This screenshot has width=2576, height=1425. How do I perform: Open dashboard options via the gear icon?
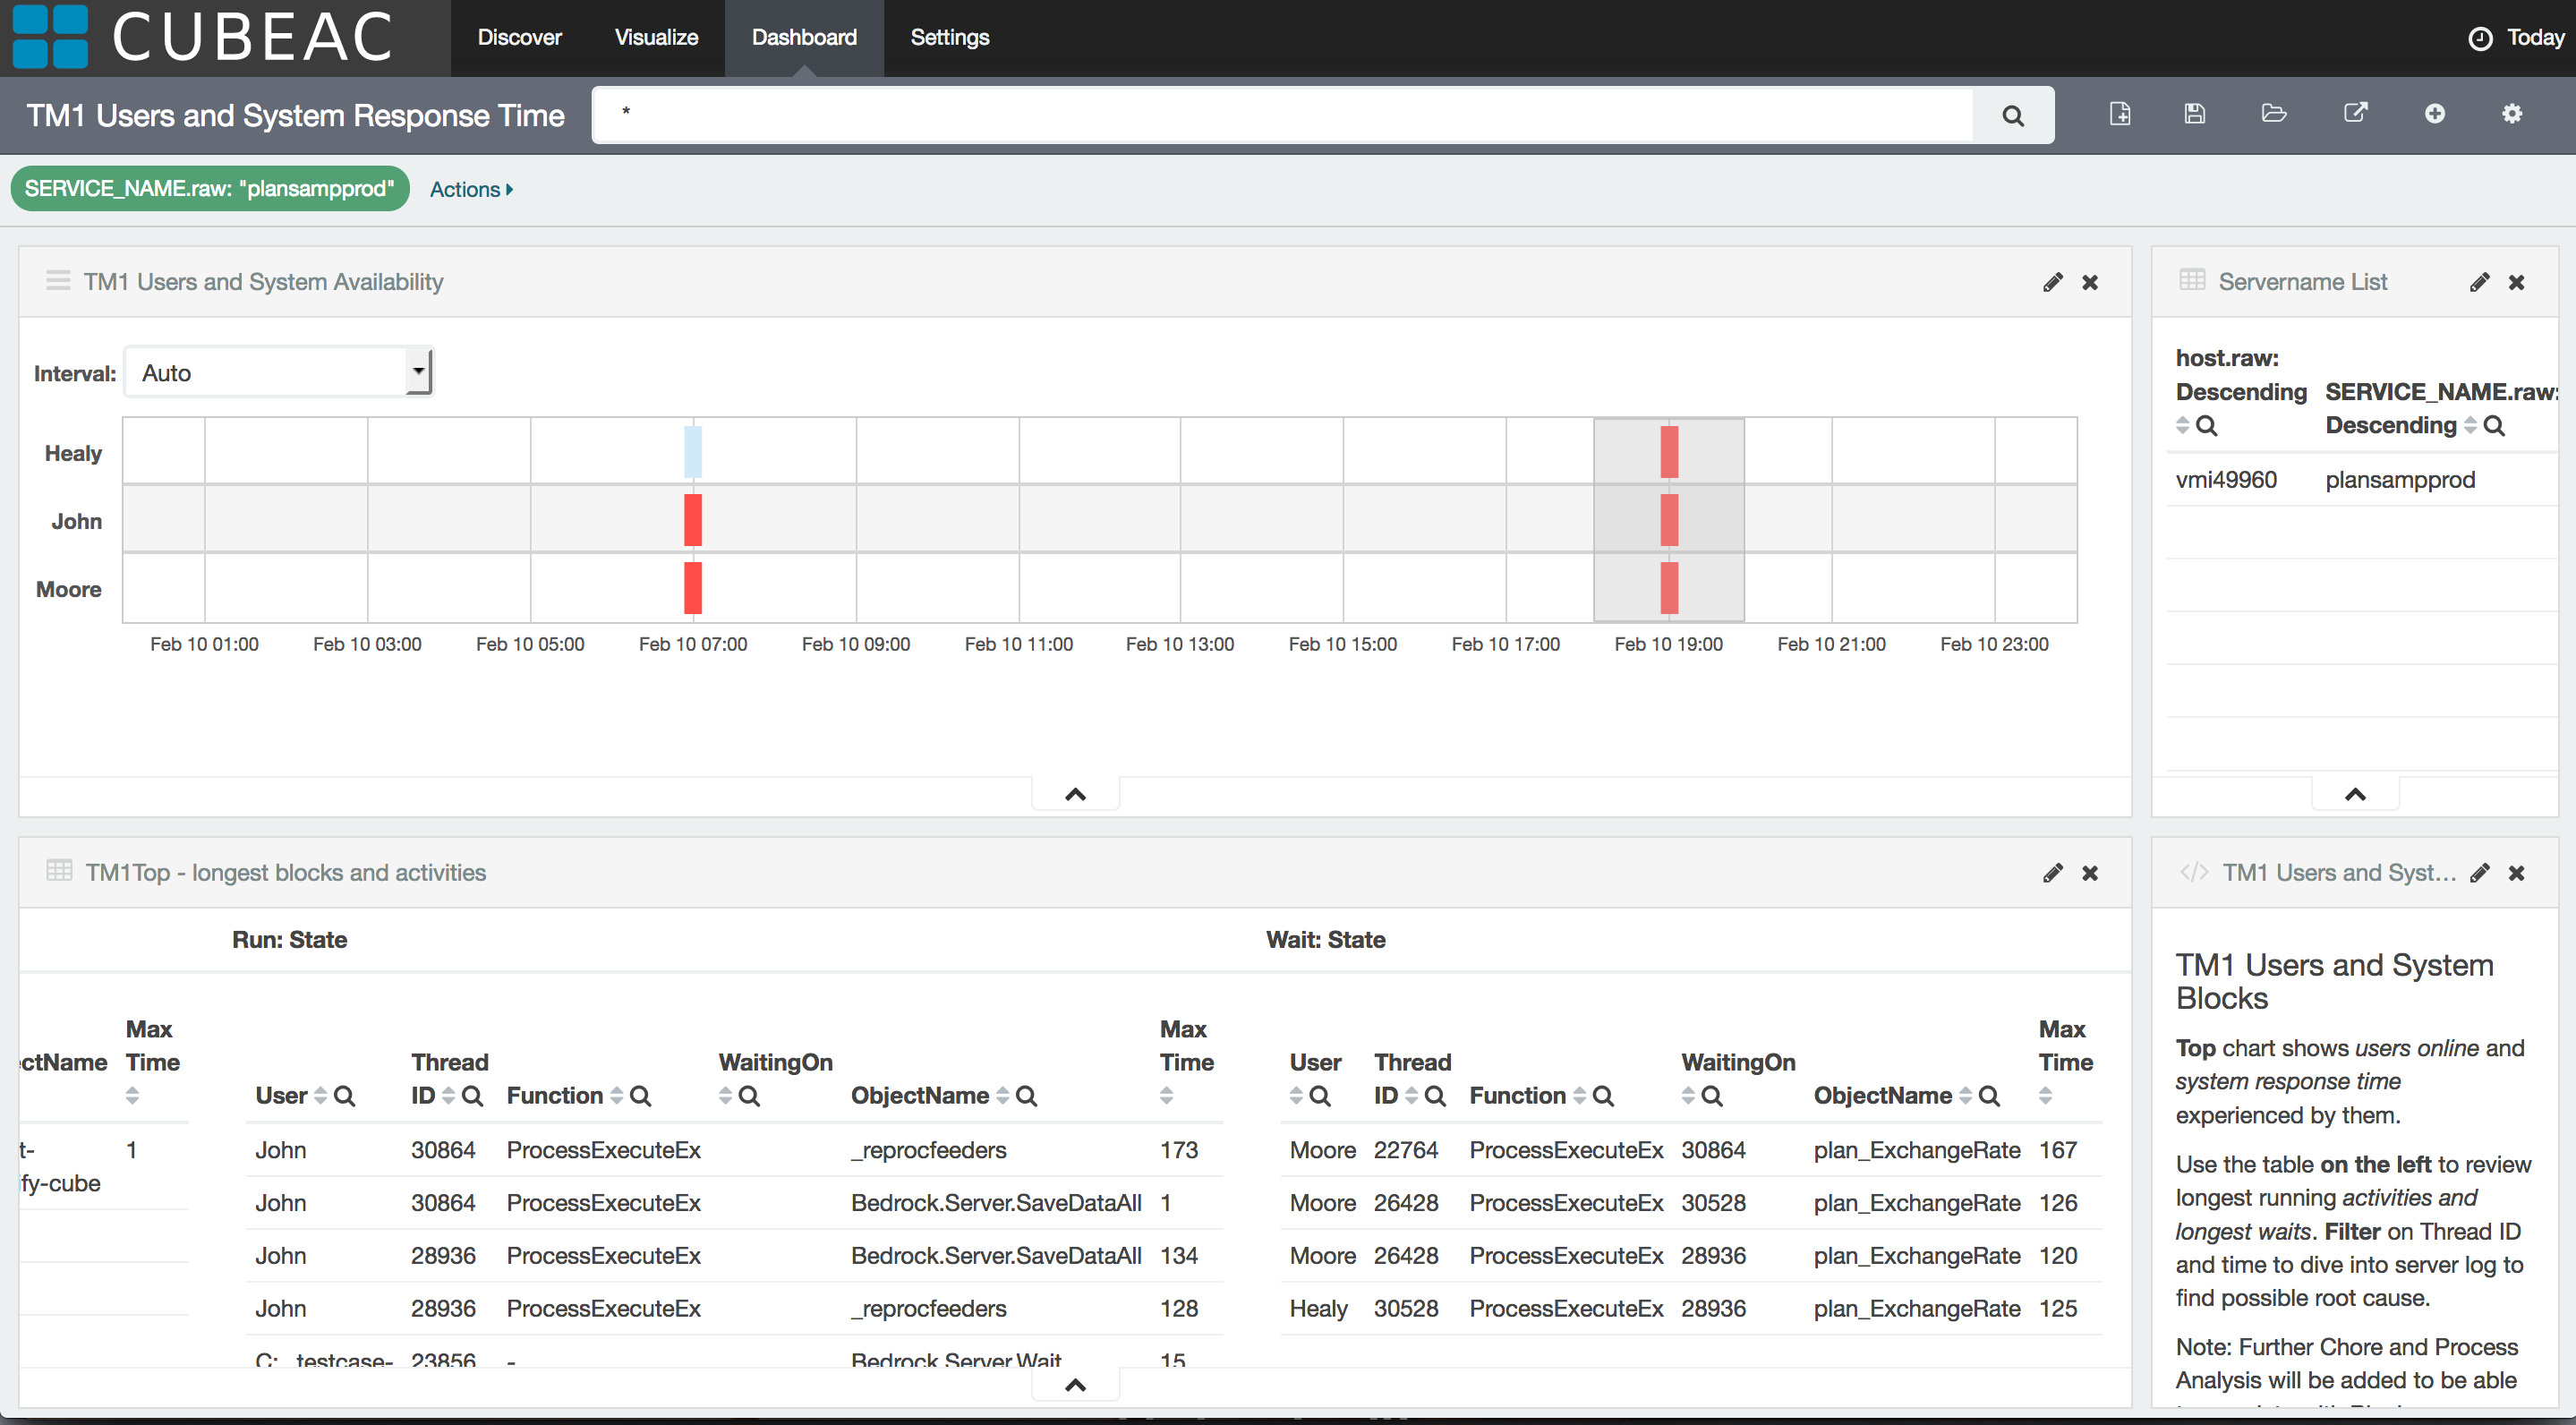click(2512, 114)
